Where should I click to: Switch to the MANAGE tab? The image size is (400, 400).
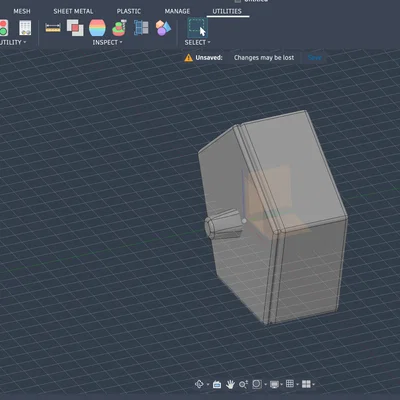[177, 11]
